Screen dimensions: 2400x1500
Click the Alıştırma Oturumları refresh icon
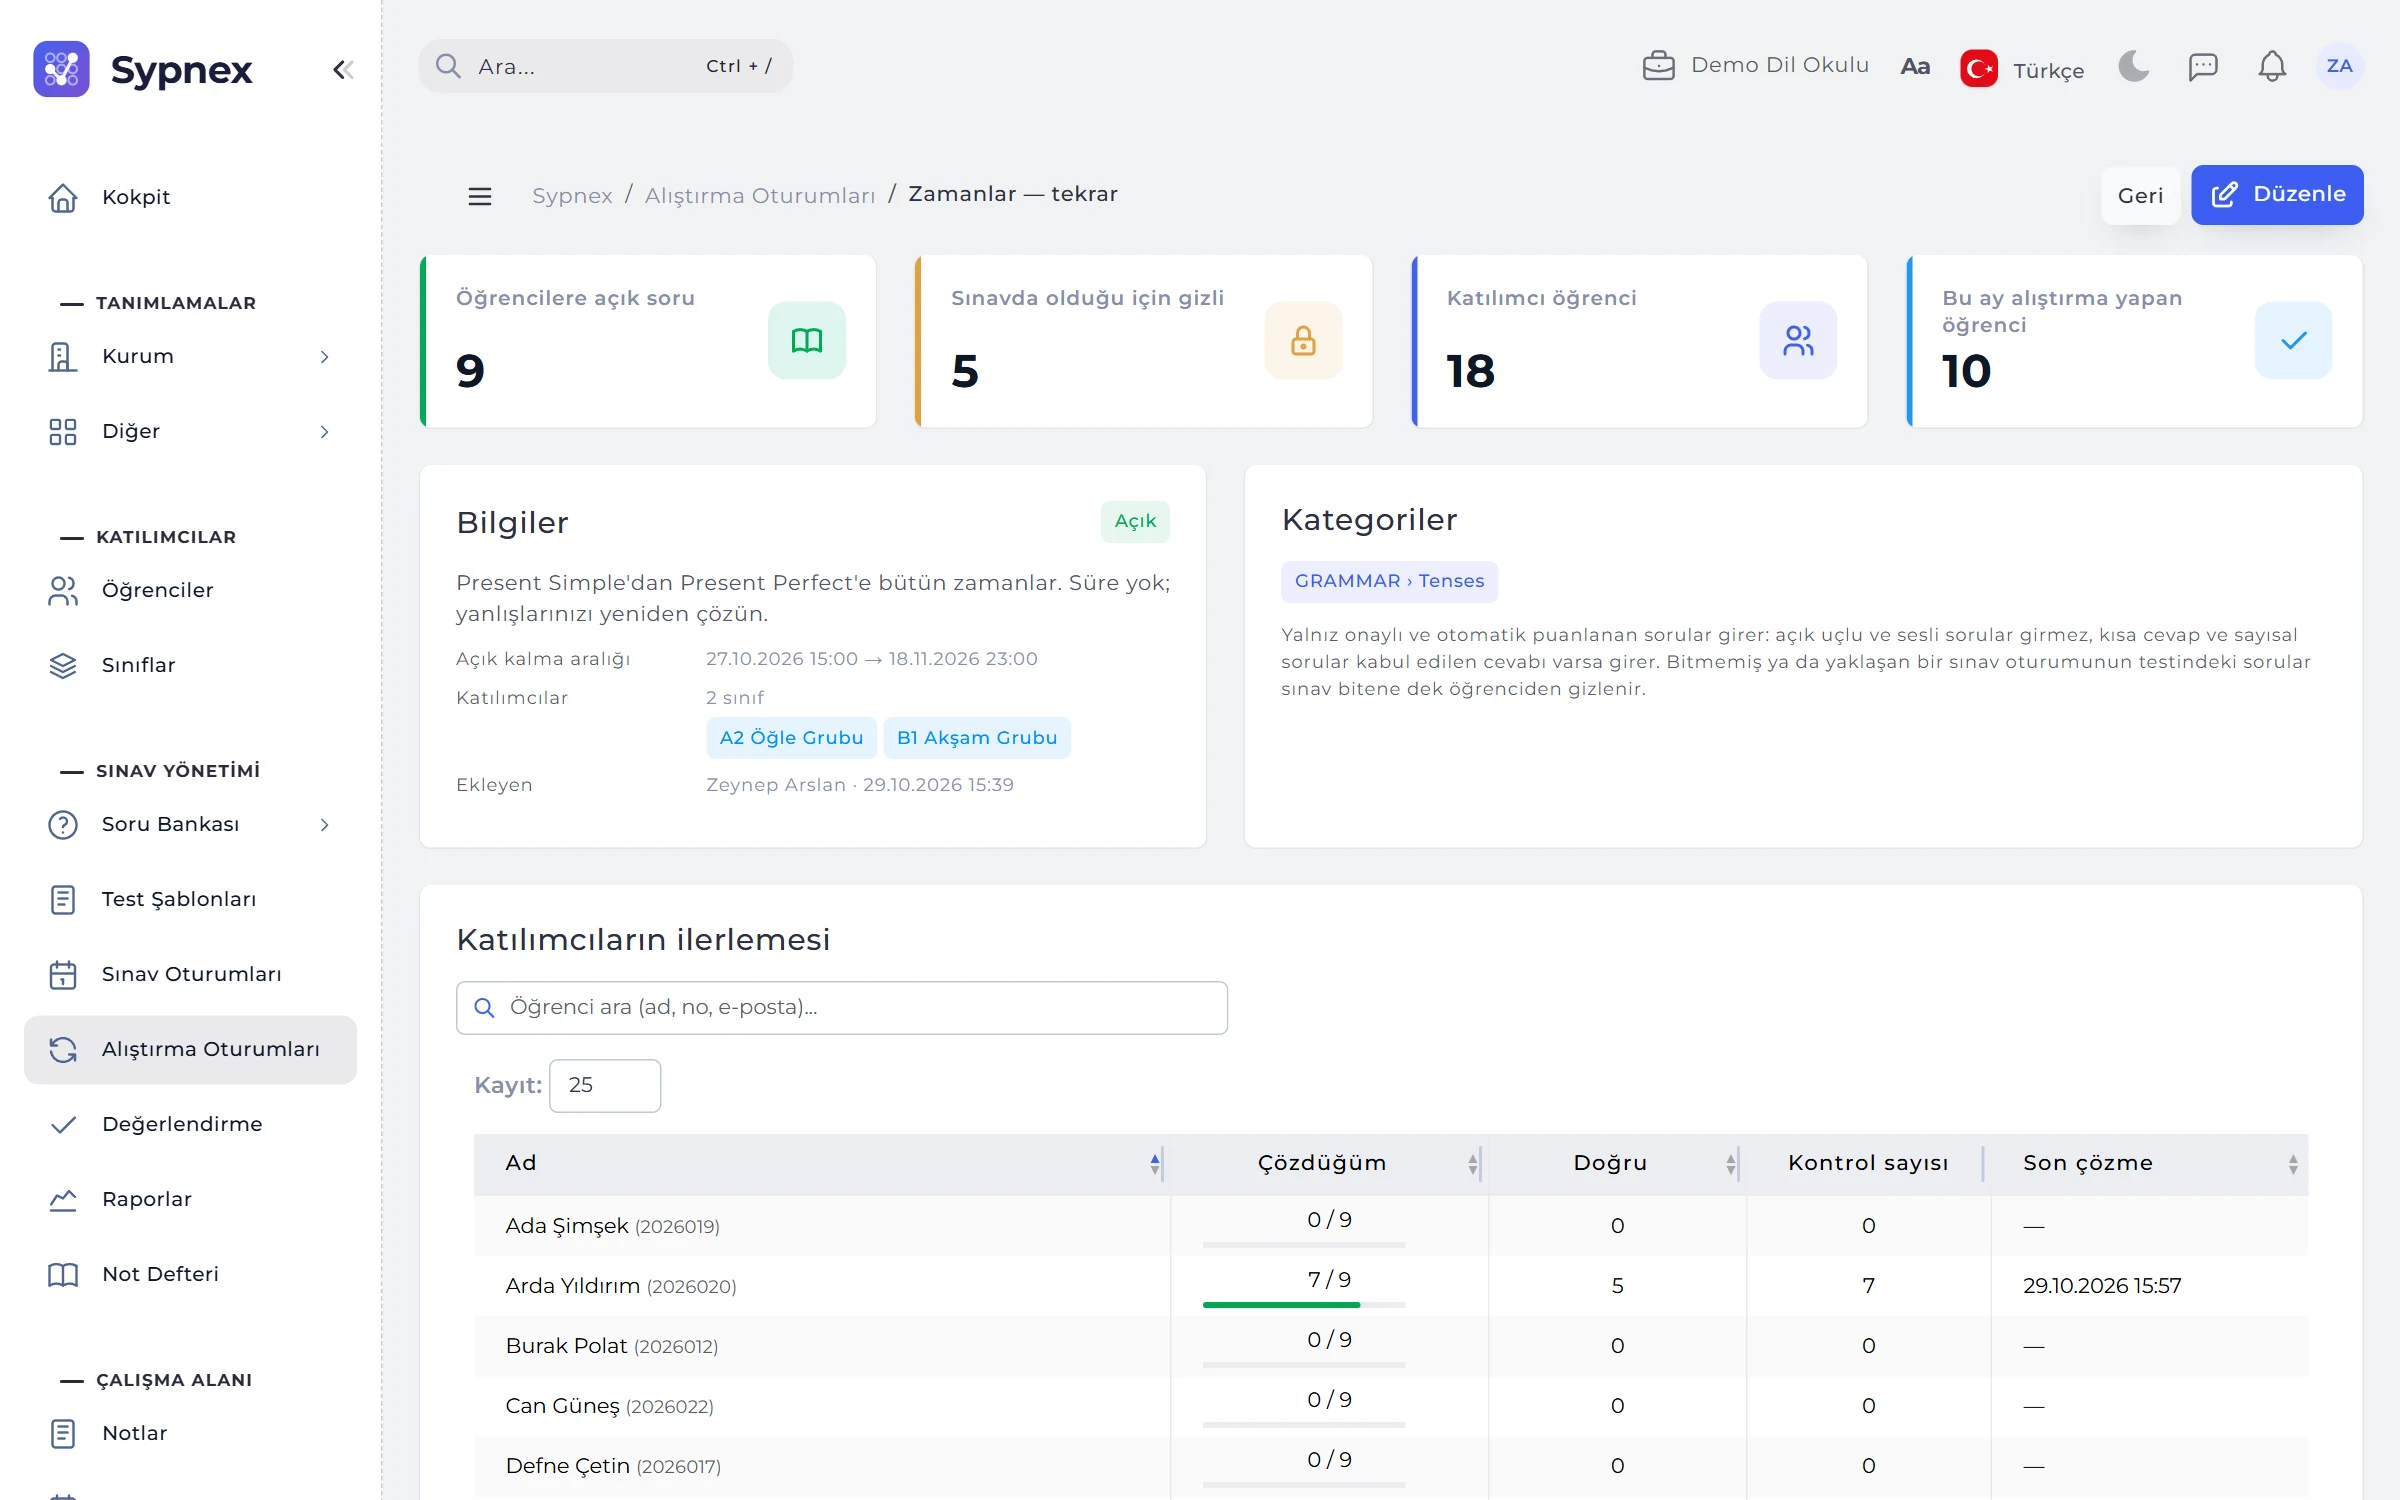coord(63,1049)
